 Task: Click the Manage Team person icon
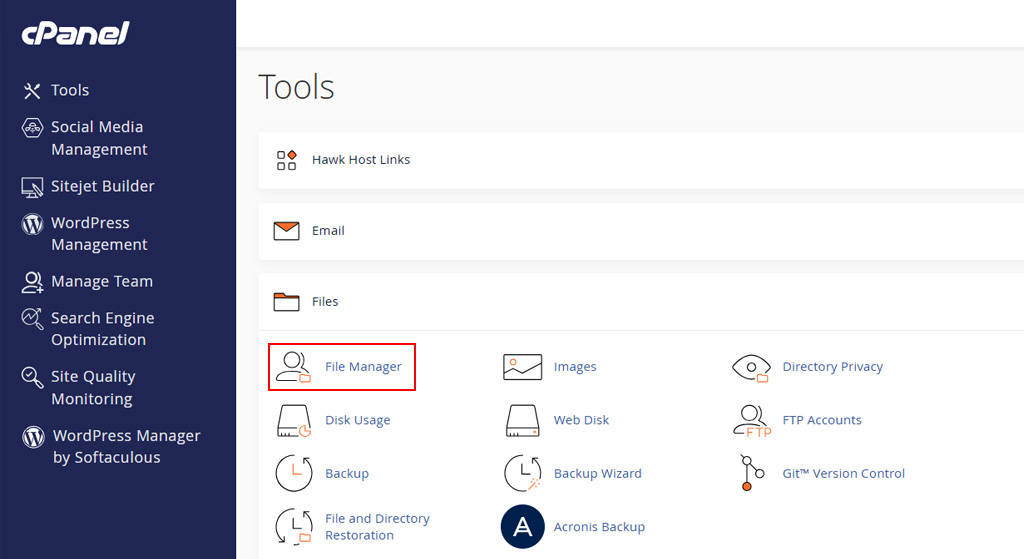click(x=33, y=282)
